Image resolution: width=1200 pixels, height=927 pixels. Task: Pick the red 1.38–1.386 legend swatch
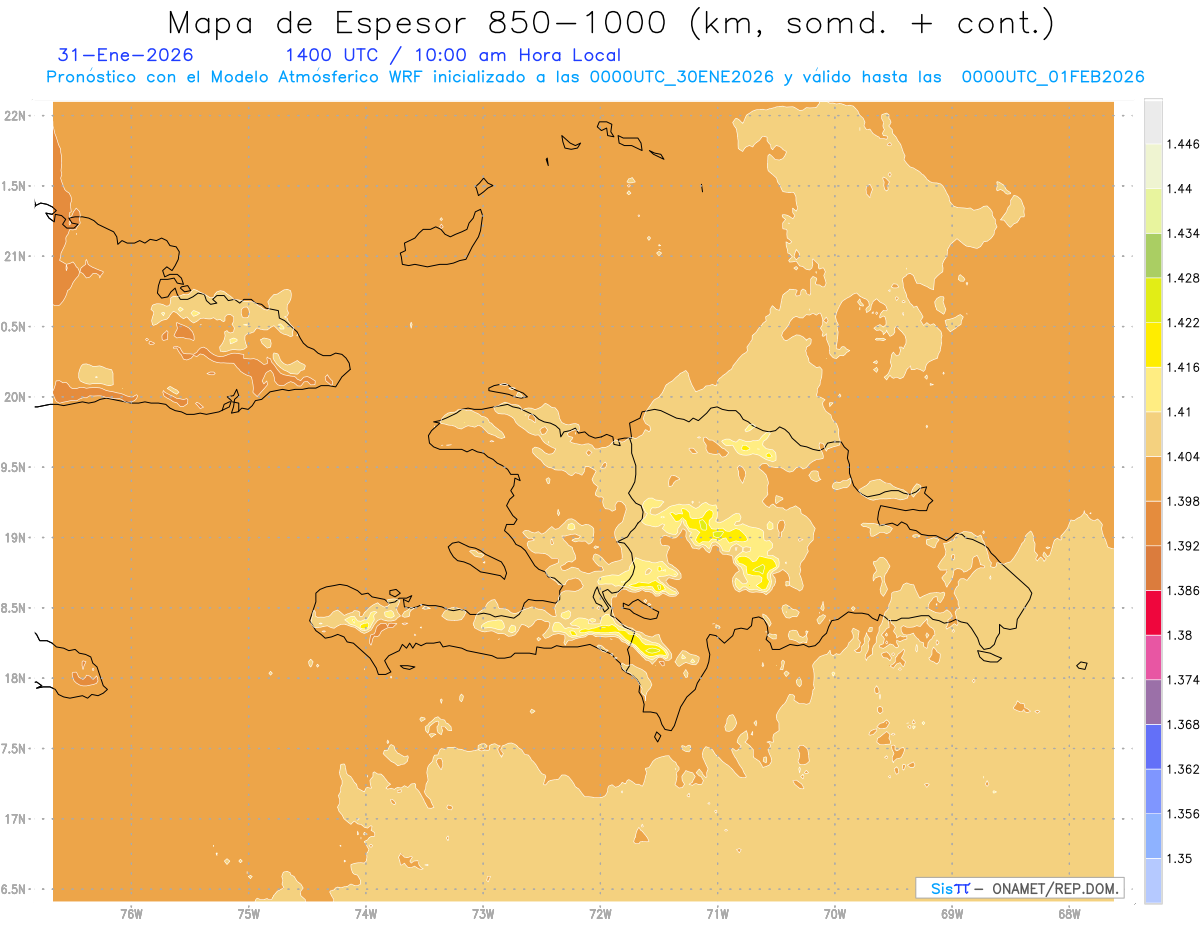click(x=1153, y=612)
